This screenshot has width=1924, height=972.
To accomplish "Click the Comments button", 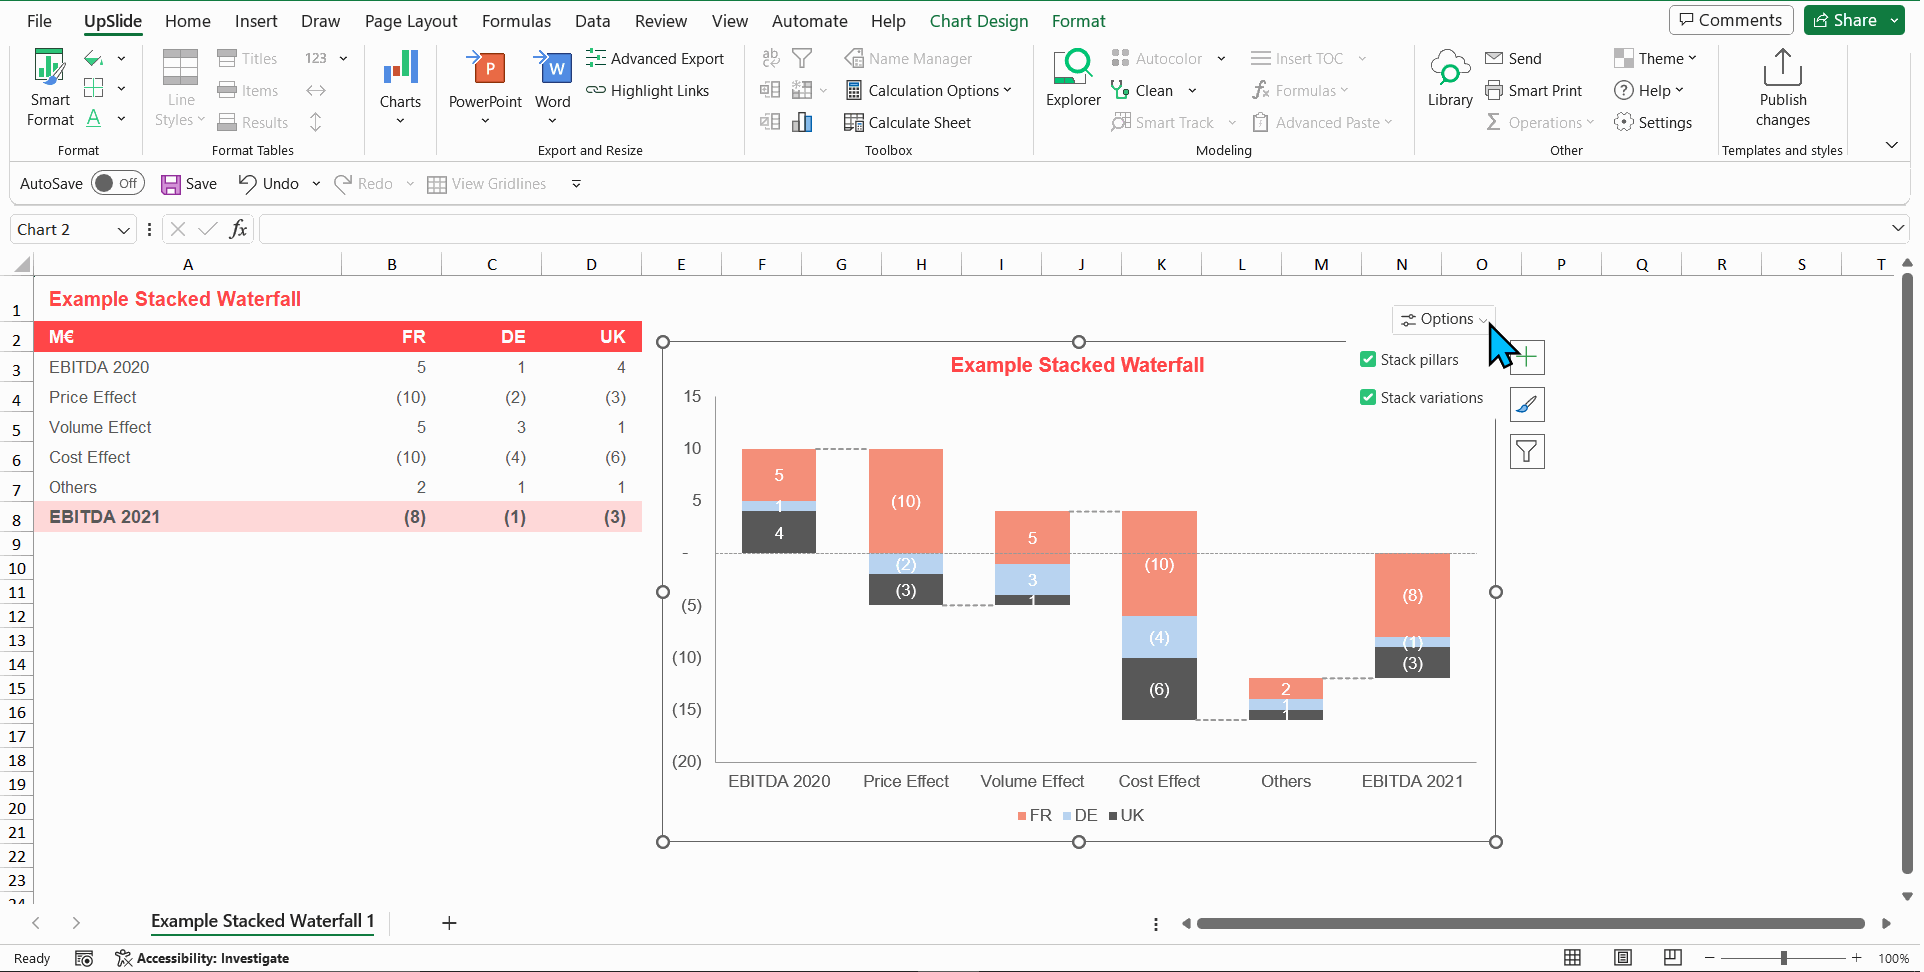I will [1731, 20].
